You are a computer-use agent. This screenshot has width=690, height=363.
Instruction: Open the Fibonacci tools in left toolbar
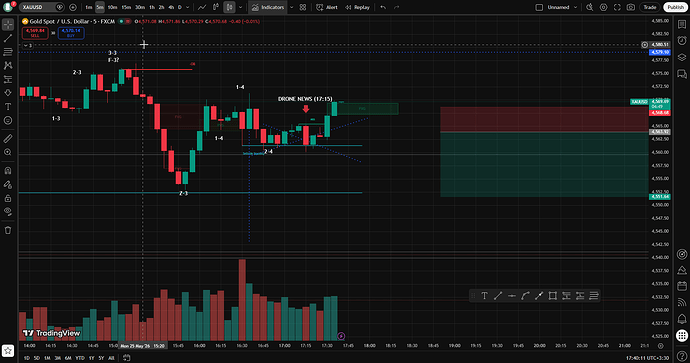click(x=8, y=52)
